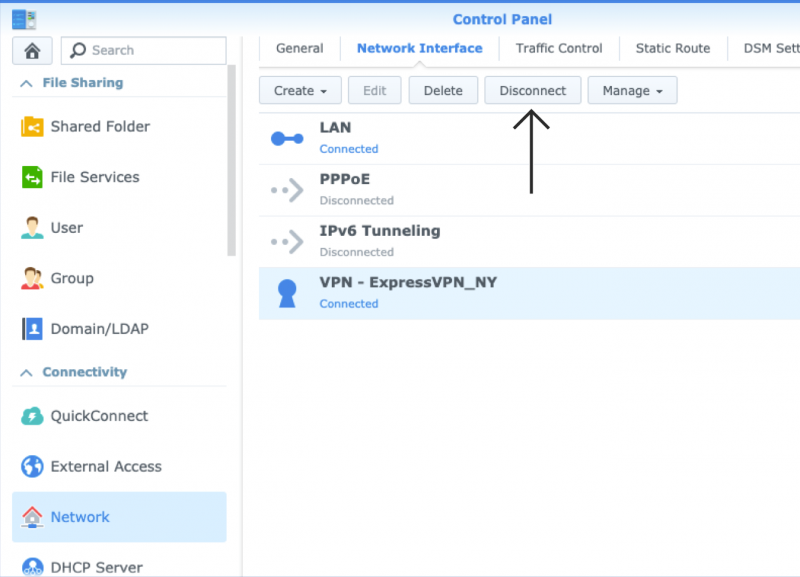Image resolution: width=800 pixels, height=577 pixels.
Task: Open the User management section
Action: point(33,228)
